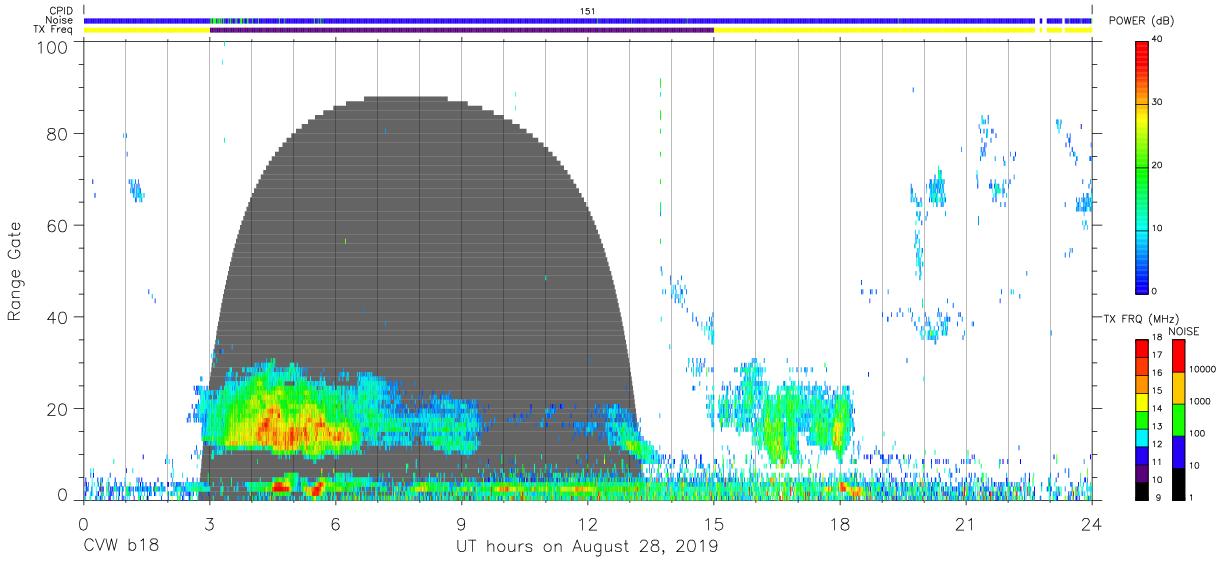The image size is (1228, 567).
Task: Click the 40 tick on the power colorbar
Action: tap(1158, 39)
